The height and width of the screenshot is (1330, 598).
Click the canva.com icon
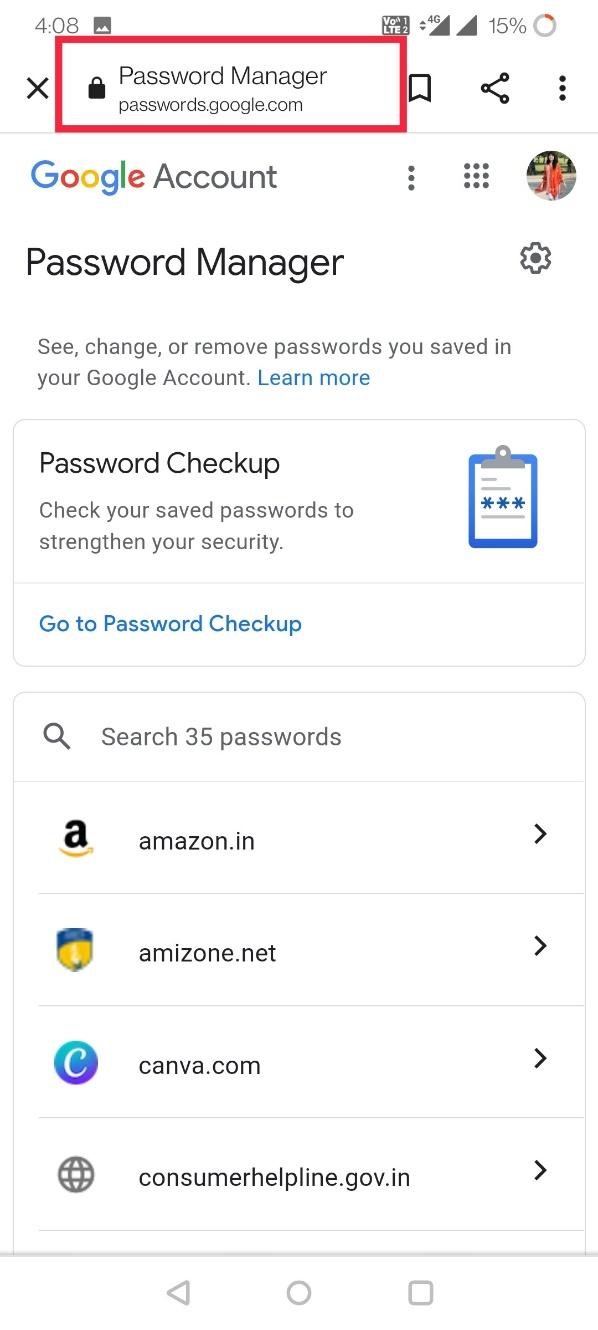click(x=76, y=1063)
